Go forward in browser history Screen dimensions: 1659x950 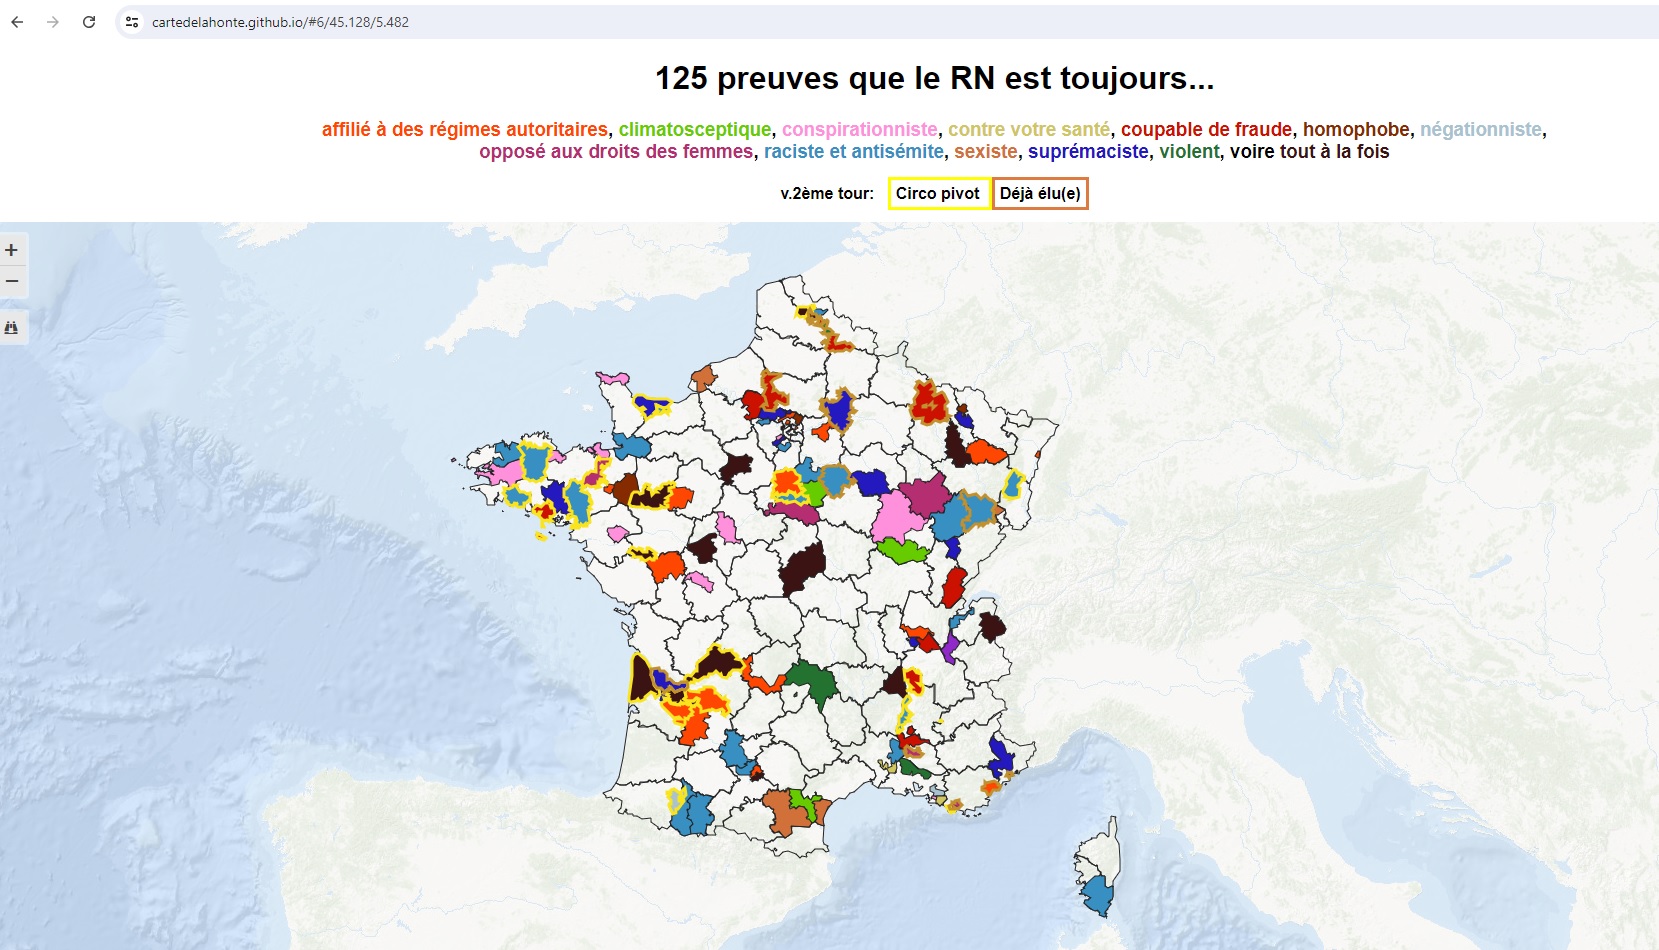[53, 22]
